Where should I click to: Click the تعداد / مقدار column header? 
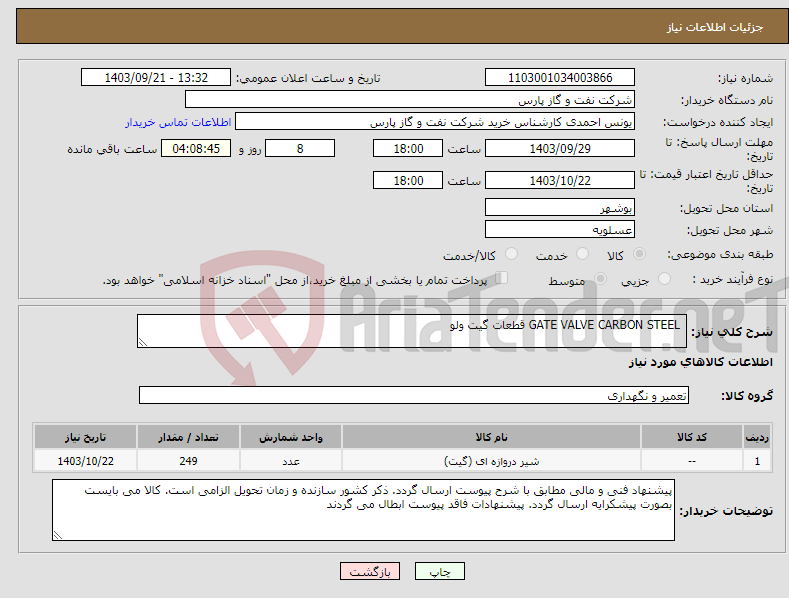point(188,437)
